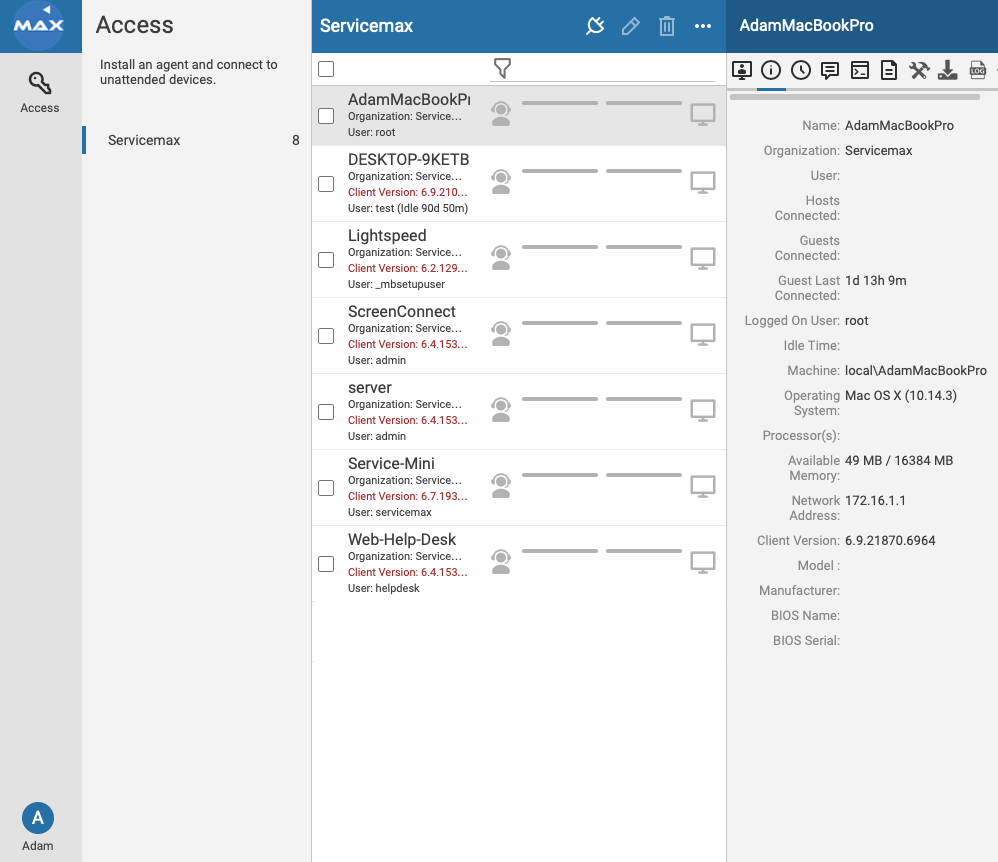998x862 pixels.
Task: Open the Timeline clock tab icon
Action: pos(801,70)
